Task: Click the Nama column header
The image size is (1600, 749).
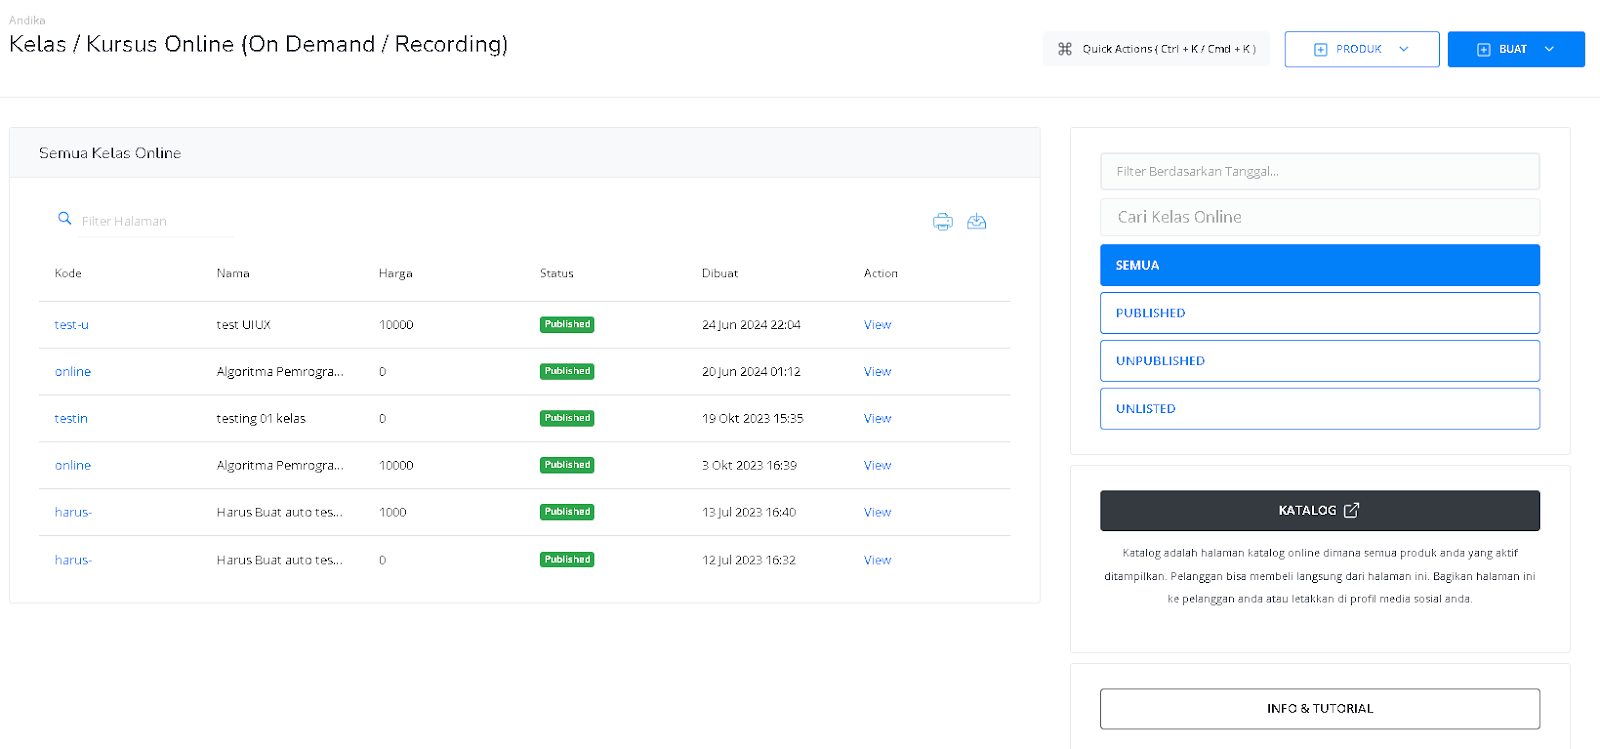Action: pyautogui.click(x=233, y=273)
